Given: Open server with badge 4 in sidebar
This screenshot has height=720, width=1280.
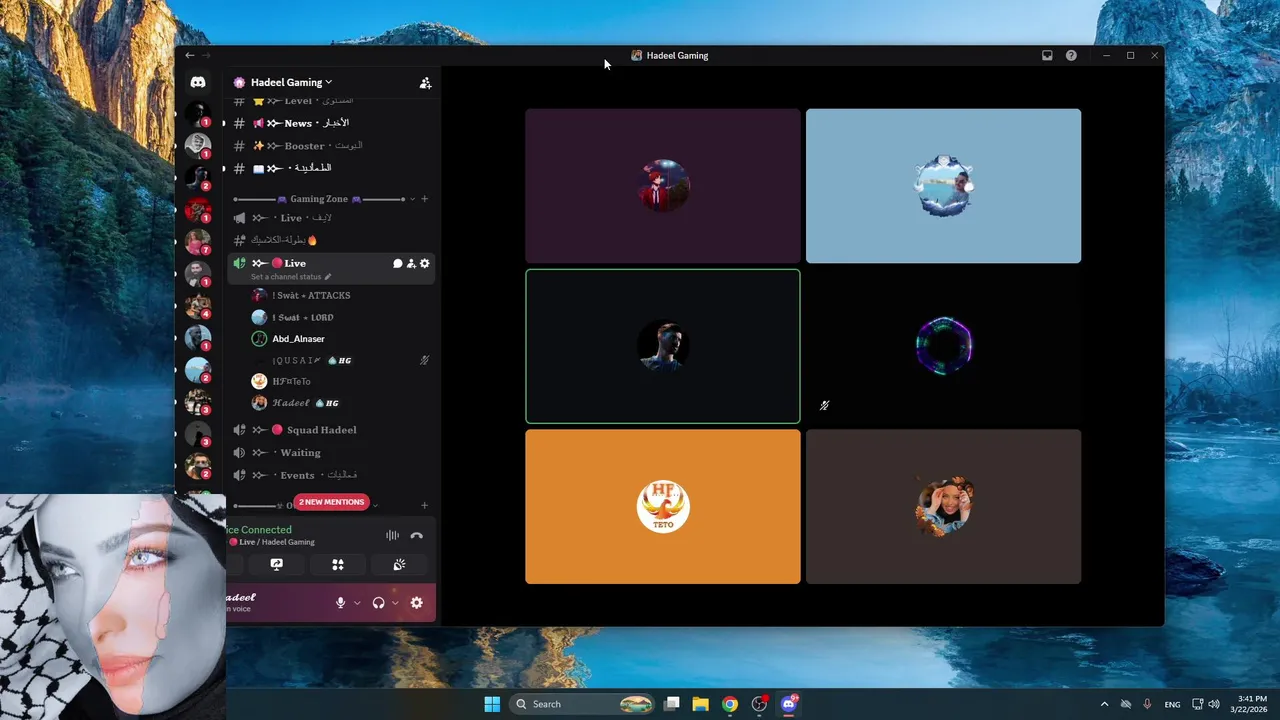Looking at the screenshot, I should 198,307.
